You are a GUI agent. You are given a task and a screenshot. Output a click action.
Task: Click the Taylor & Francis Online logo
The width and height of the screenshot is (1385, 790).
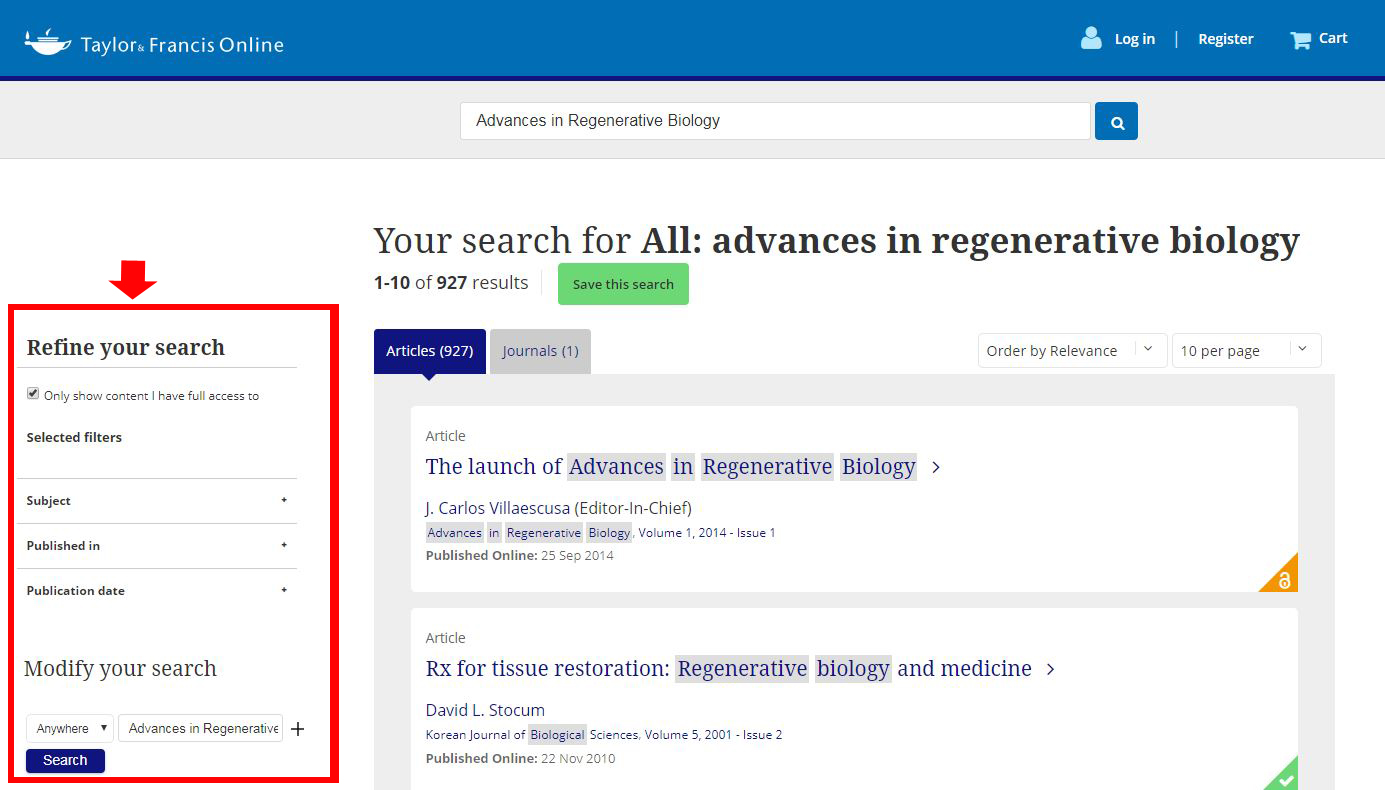(154, 43)
